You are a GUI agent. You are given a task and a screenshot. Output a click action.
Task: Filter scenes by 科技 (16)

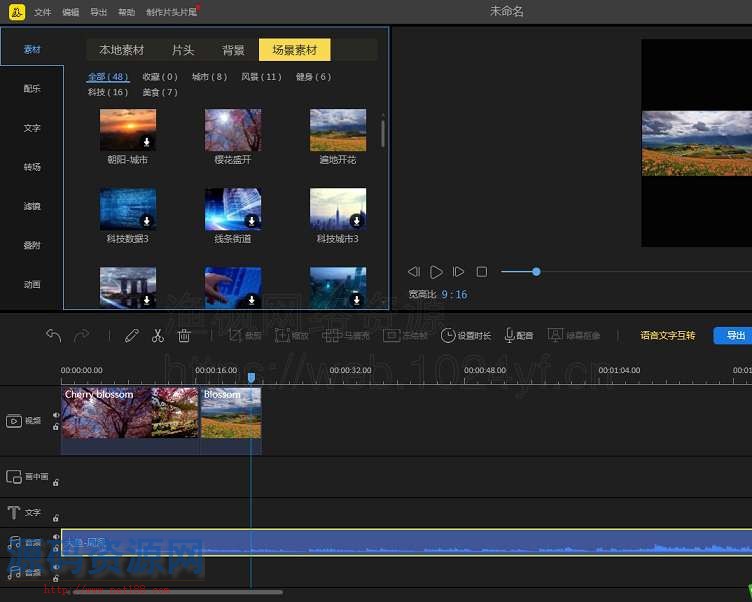pos(108,92)
